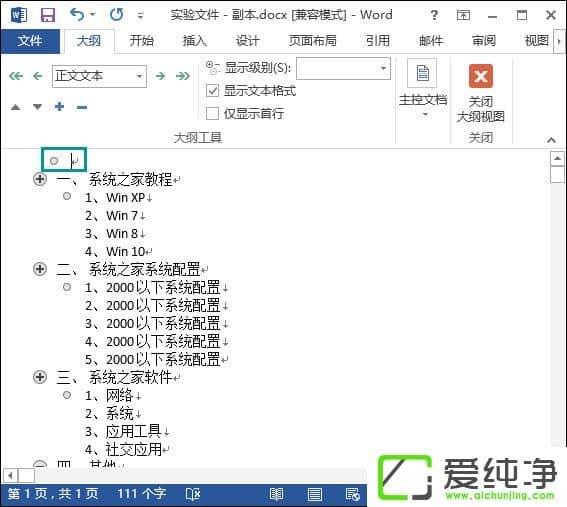
Task: Open the 正文文本 outline level dropdown
Action: coord(139,76)
